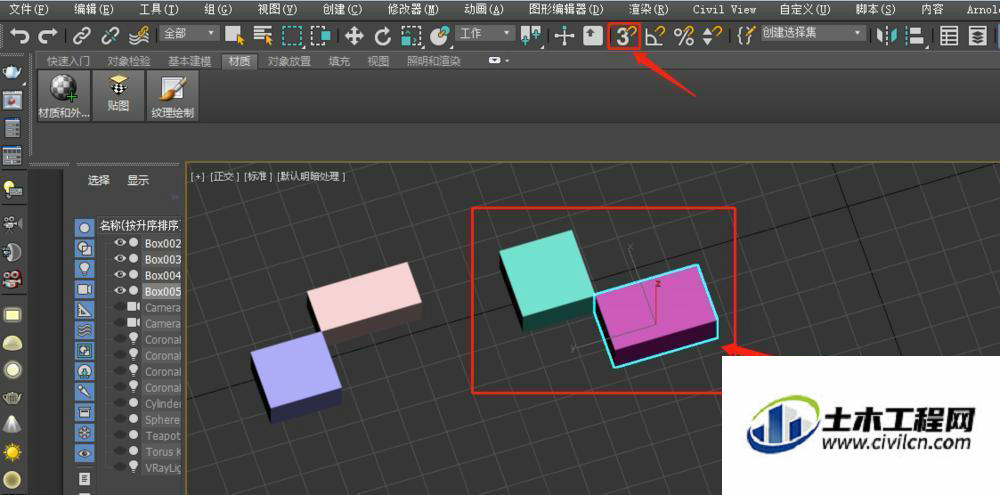The height and width of the screenshot is (495, 1000).
Task: Click the Align tool icon
Action: tap(916, 36)
